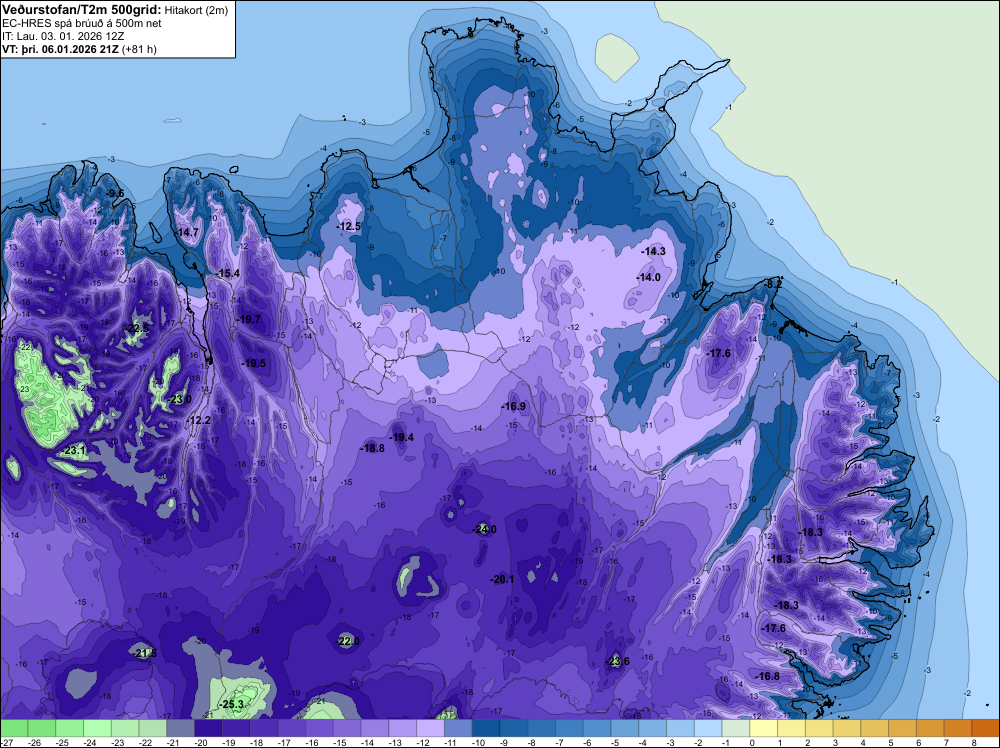Select the -14.0 temperature value
The width and height of the screenshot is (1000, 748).
click(649, 277)
